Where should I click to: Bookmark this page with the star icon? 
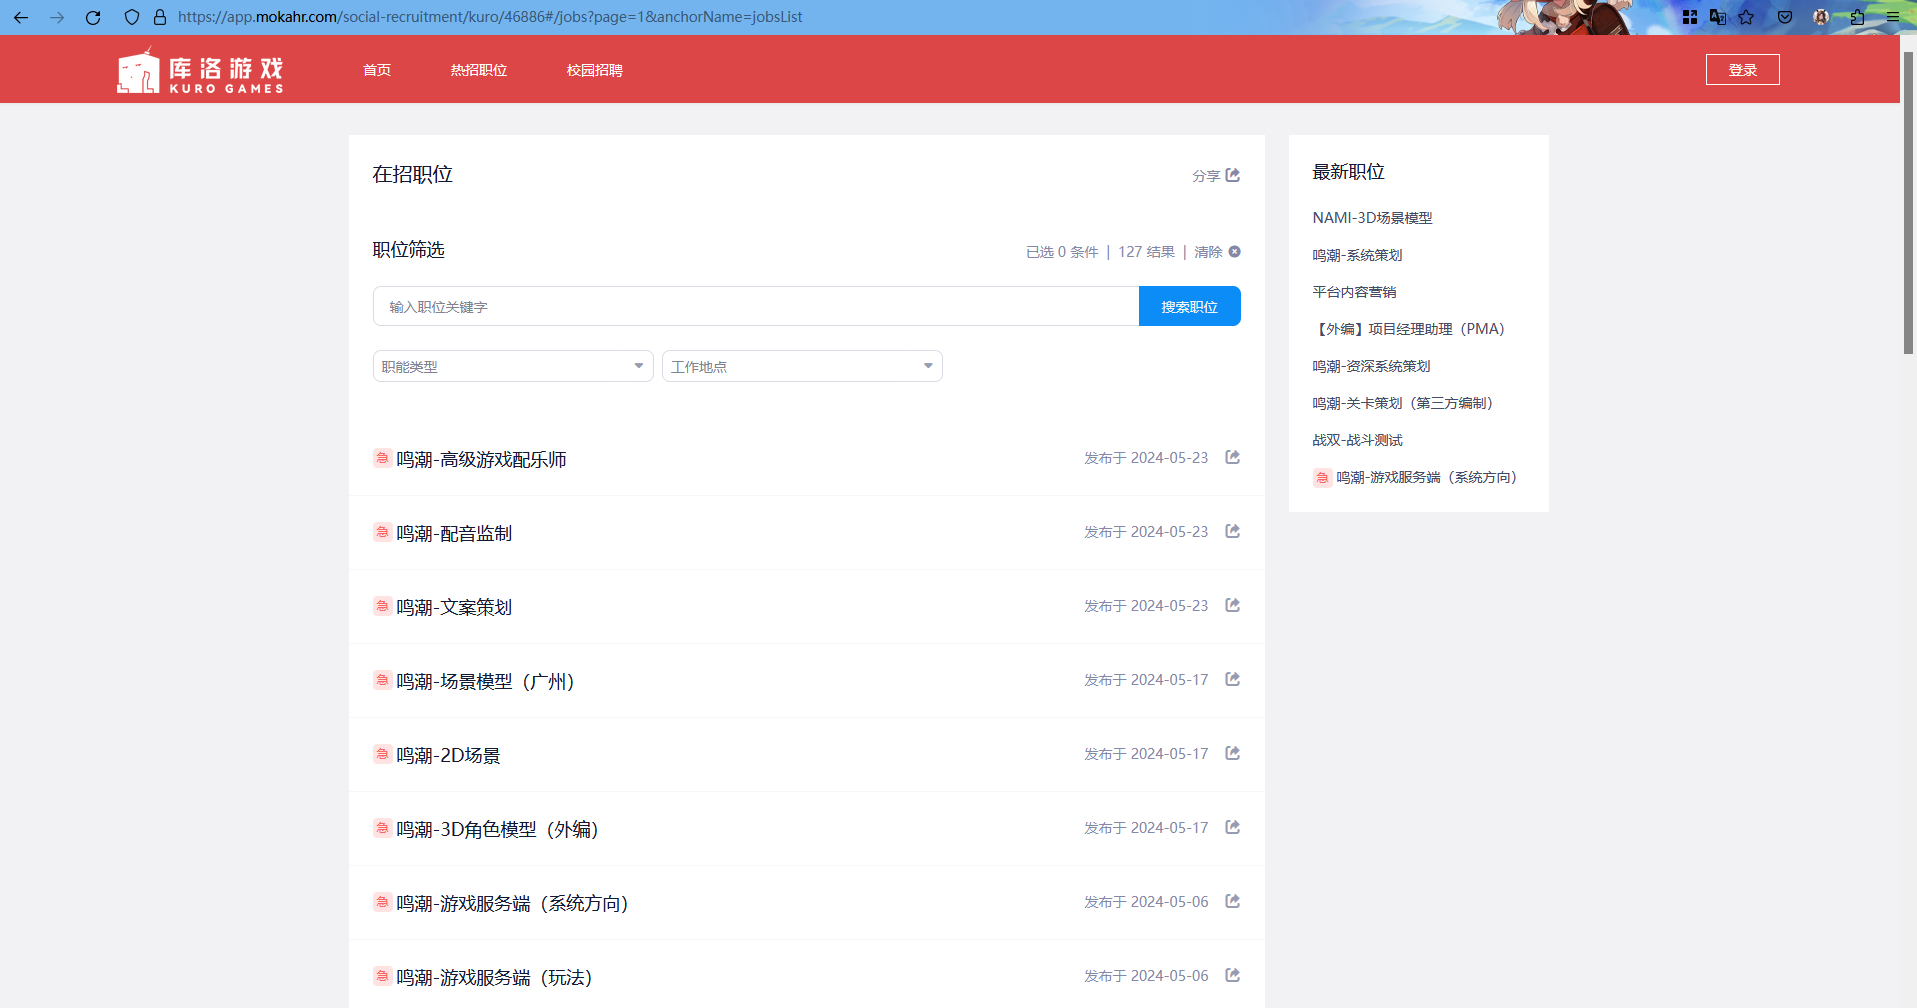pos(1746,17)
